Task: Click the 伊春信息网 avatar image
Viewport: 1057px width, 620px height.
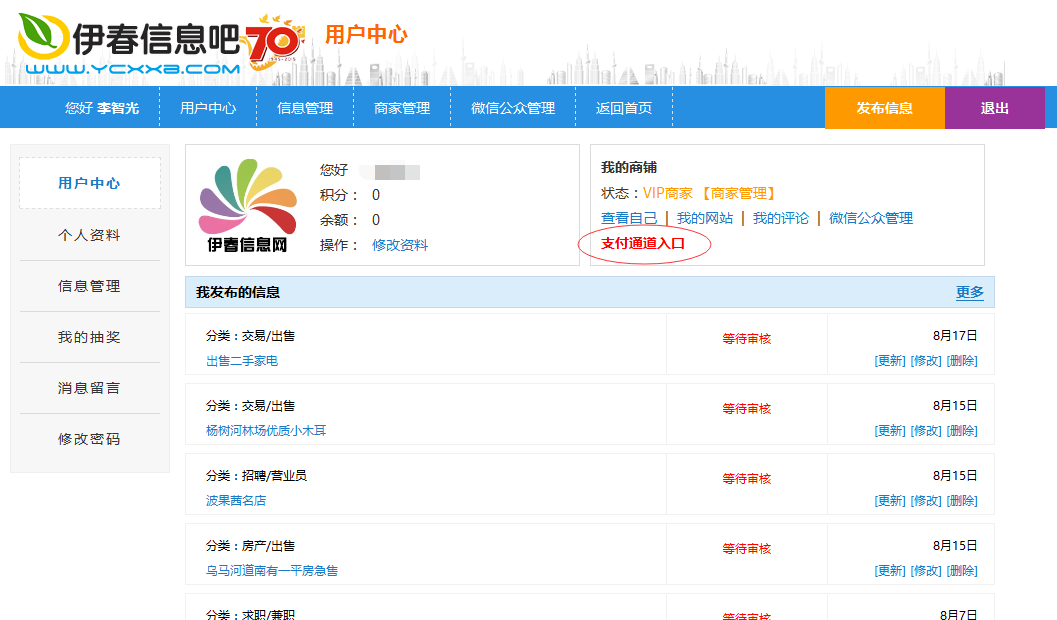Action: [x=248, y=206]
